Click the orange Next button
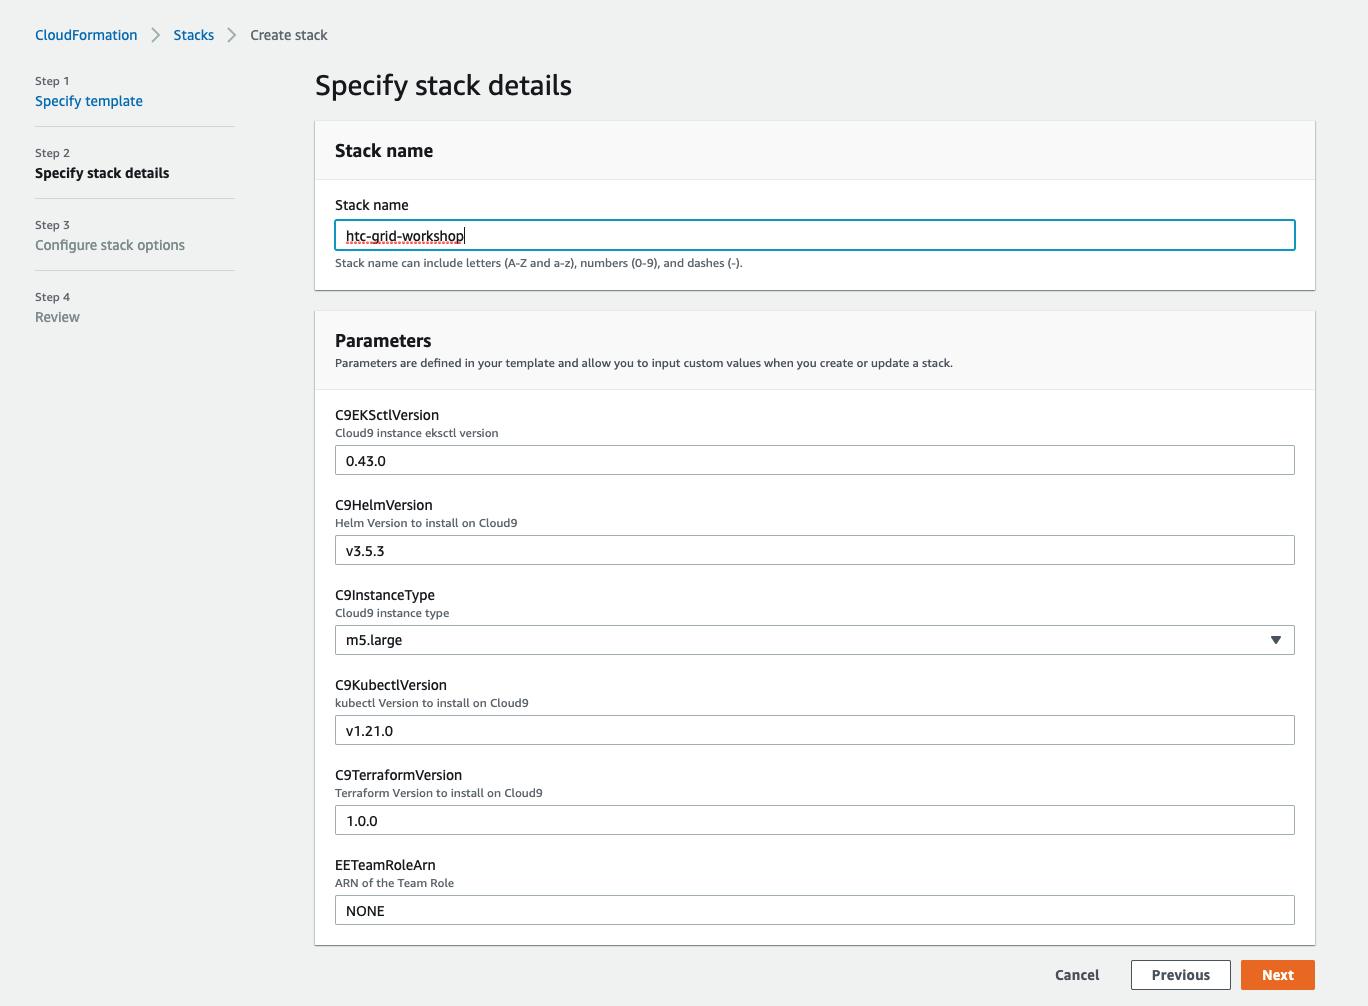 tap(1277, 975)
